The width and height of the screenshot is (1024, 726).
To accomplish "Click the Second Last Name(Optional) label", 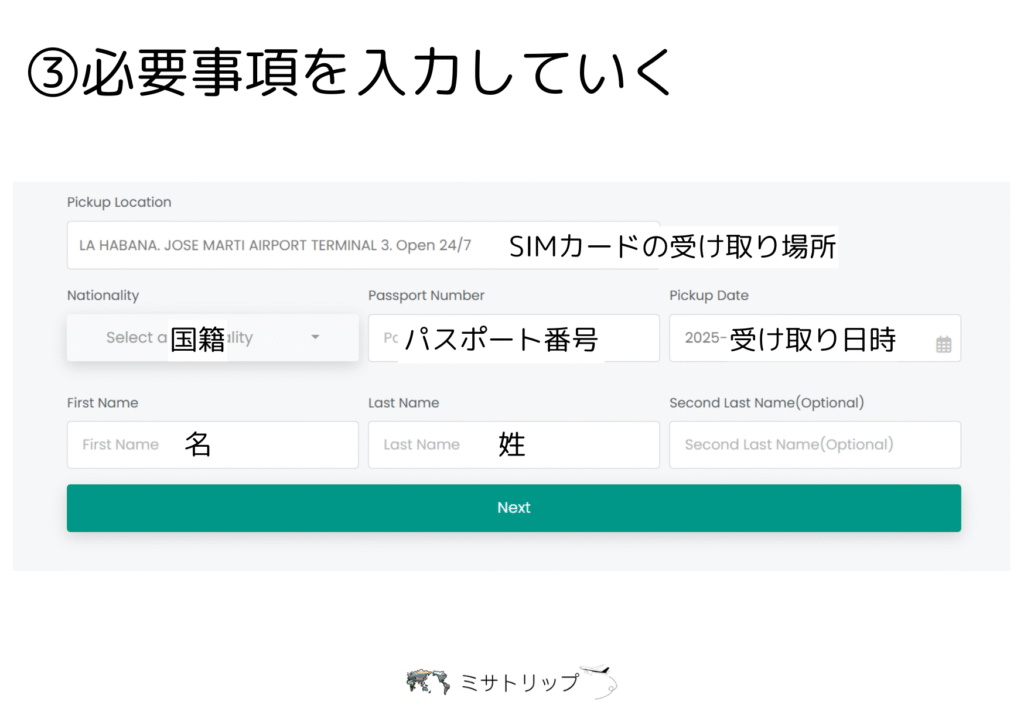I will click(766, 403).
